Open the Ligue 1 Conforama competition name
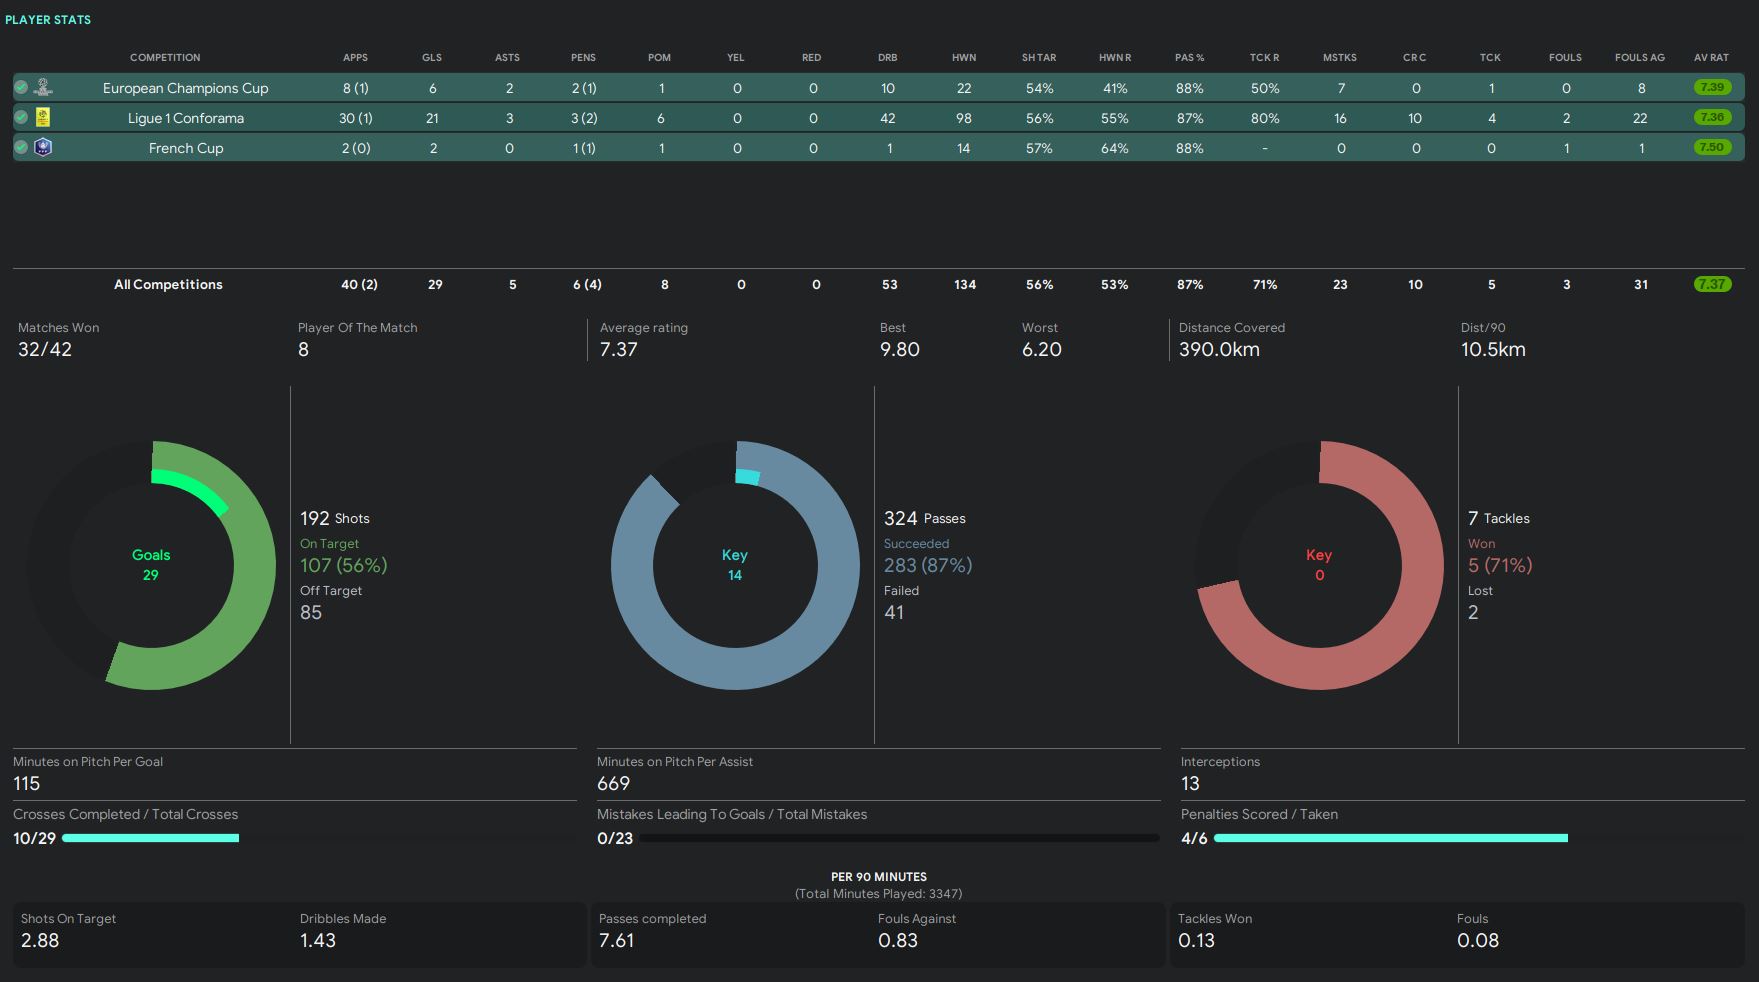Viewport: 1759px width, 982px height. pyautogui.click(x=186, y=118)
